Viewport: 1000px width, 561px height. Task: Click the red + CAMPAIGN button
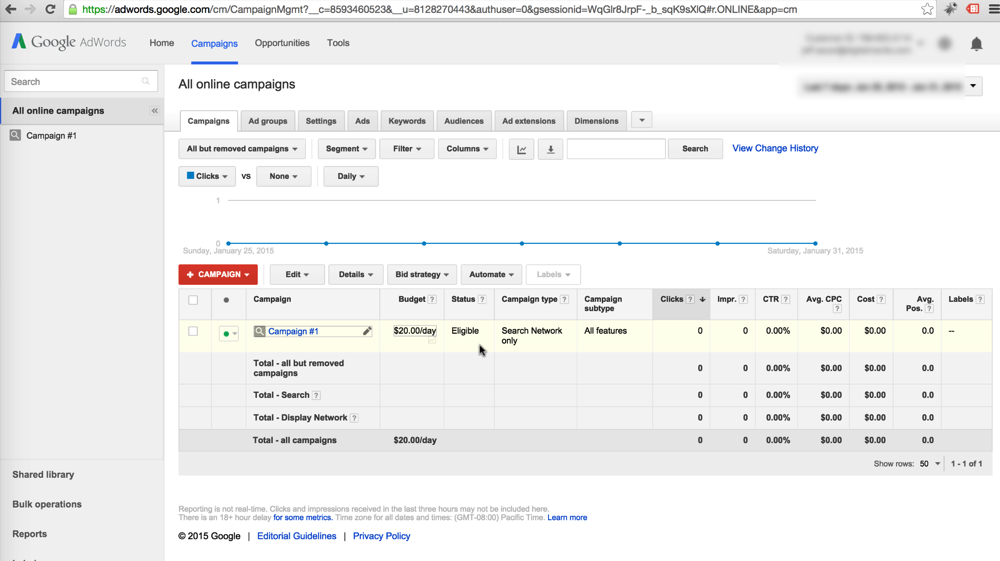[x=218, y=275]
